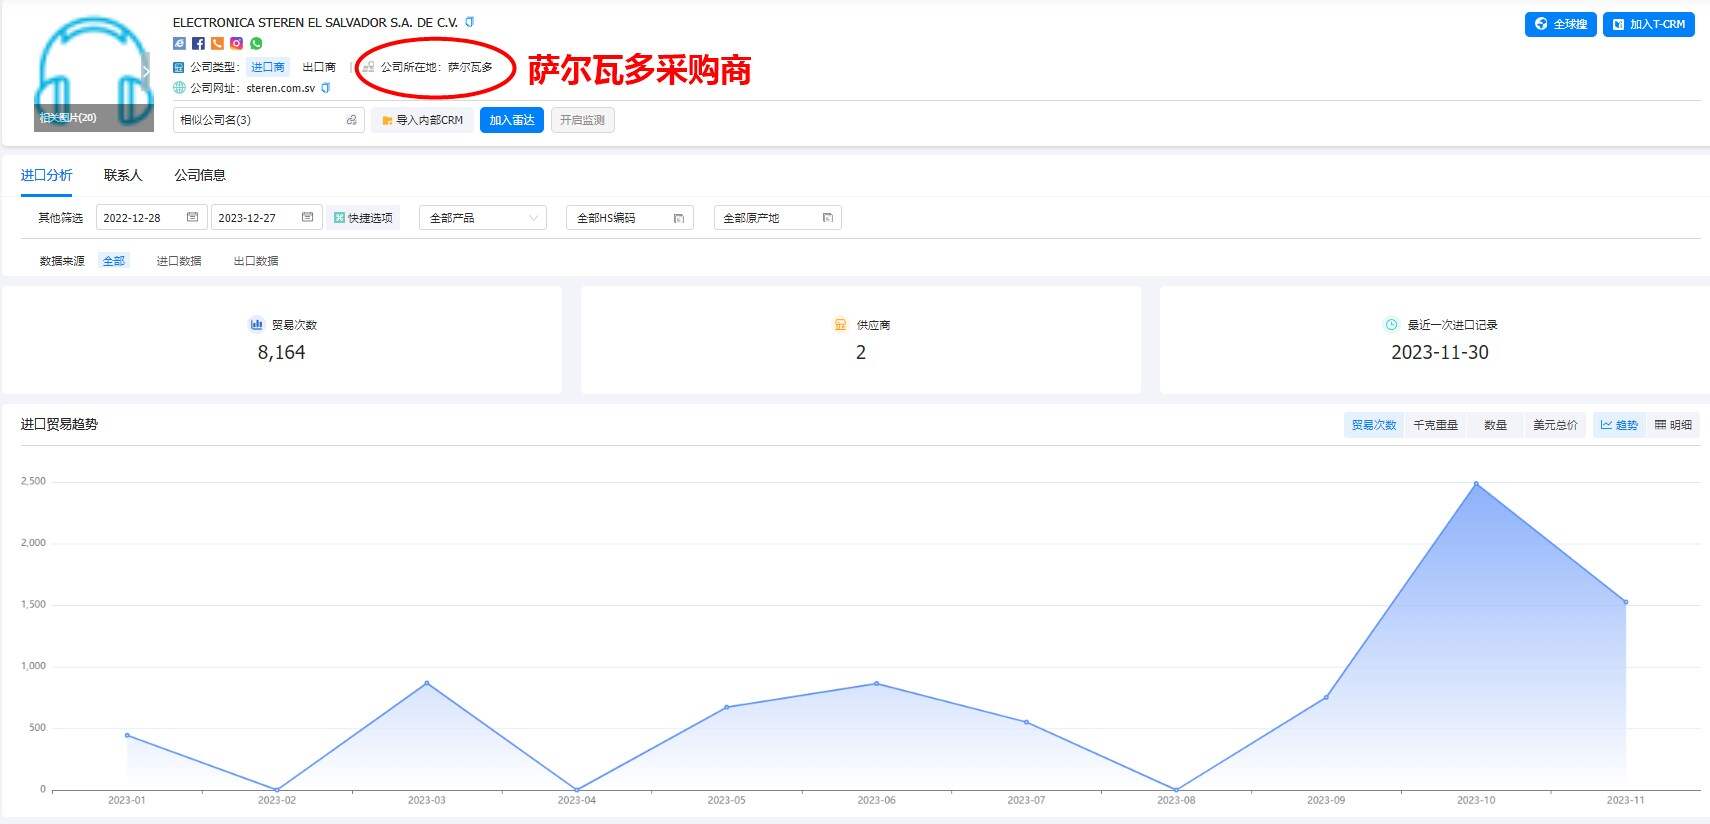The width and height of the screenshot is (1710, 824).
Task: Click the bar chart icon beside 贸易次数 stat
Action: point(256,324)
